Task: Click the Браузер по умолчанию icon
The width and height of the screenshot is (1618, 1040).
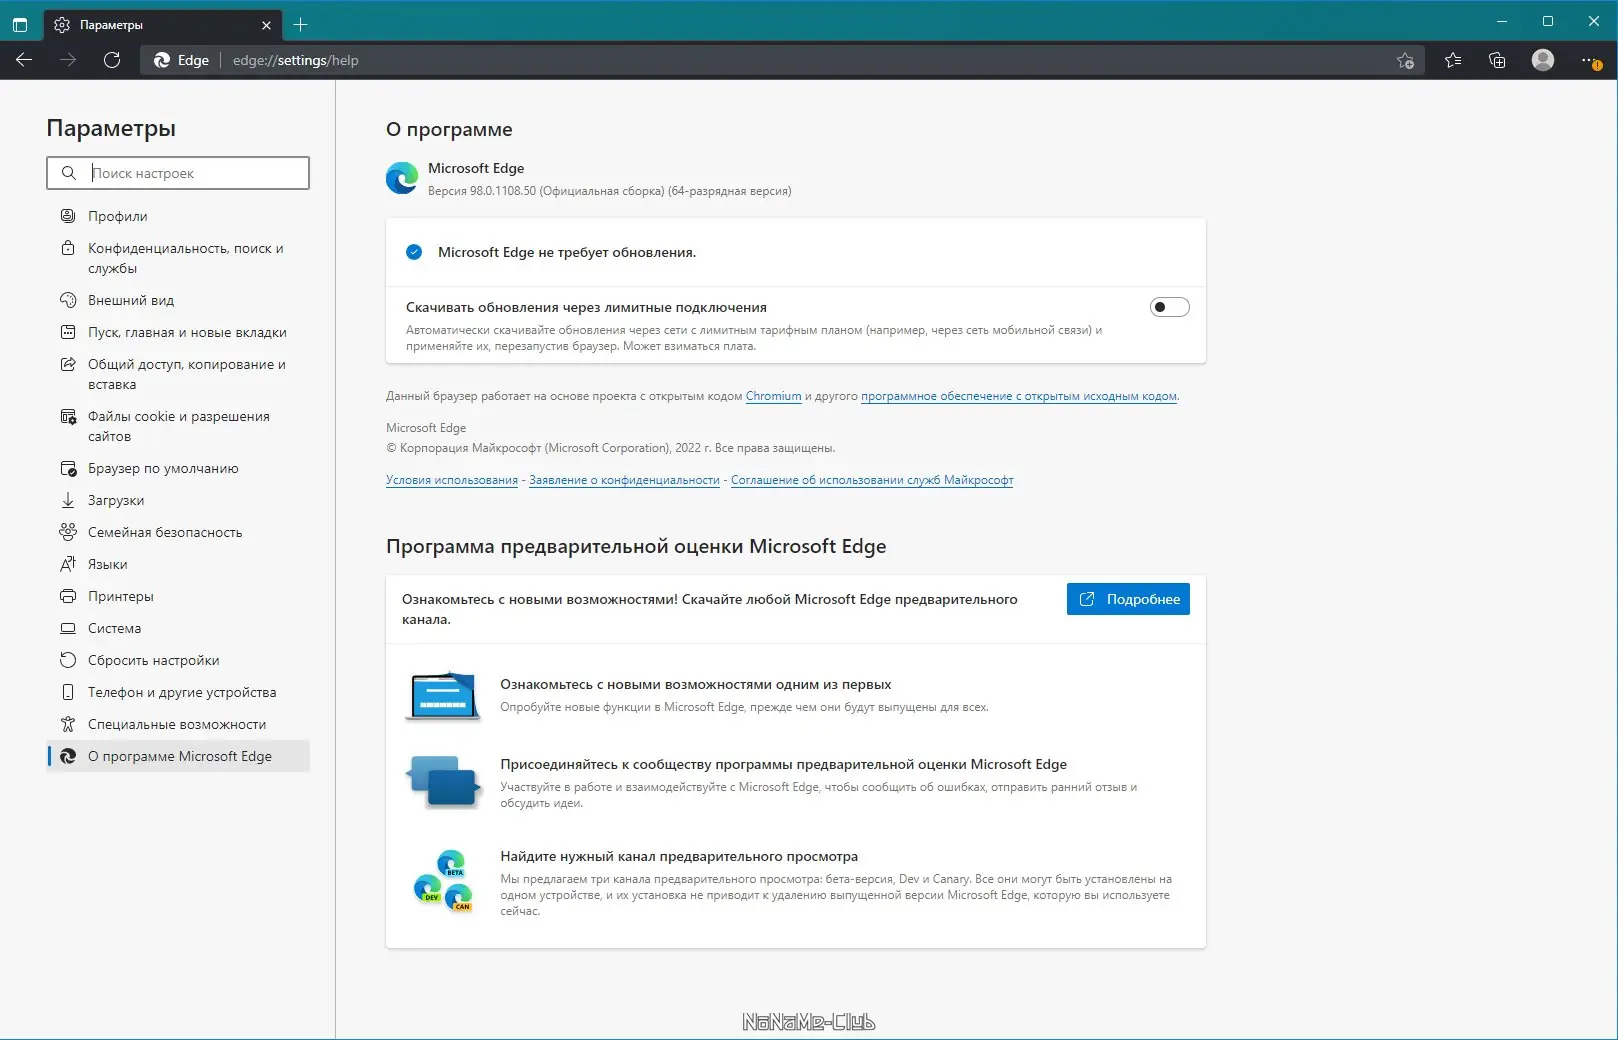Action: (68, 468)
